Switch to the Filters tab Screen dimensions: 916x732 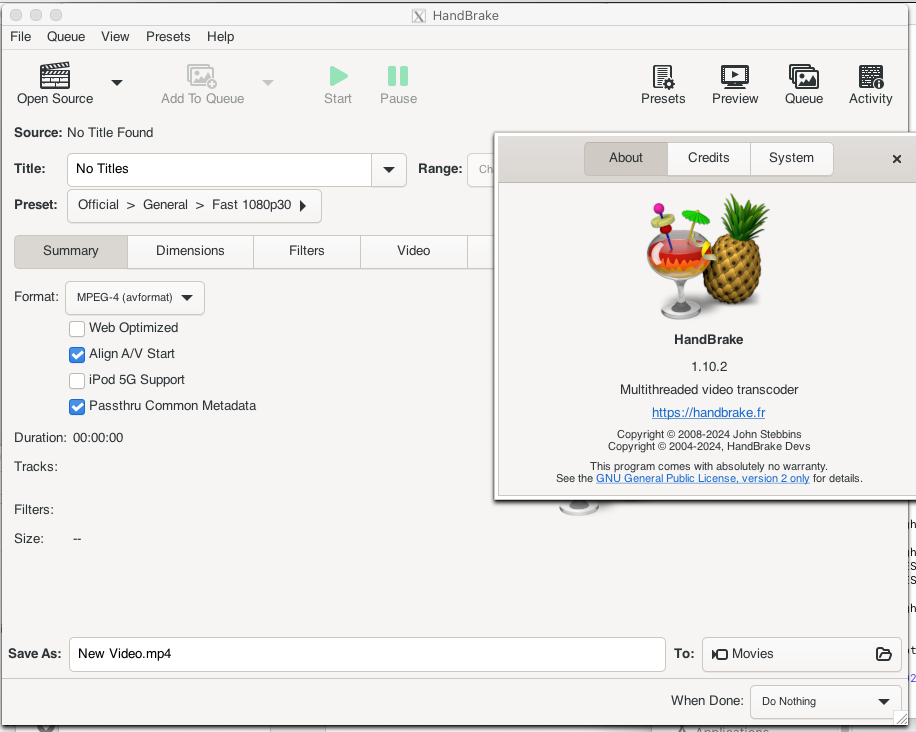point(307,252)
